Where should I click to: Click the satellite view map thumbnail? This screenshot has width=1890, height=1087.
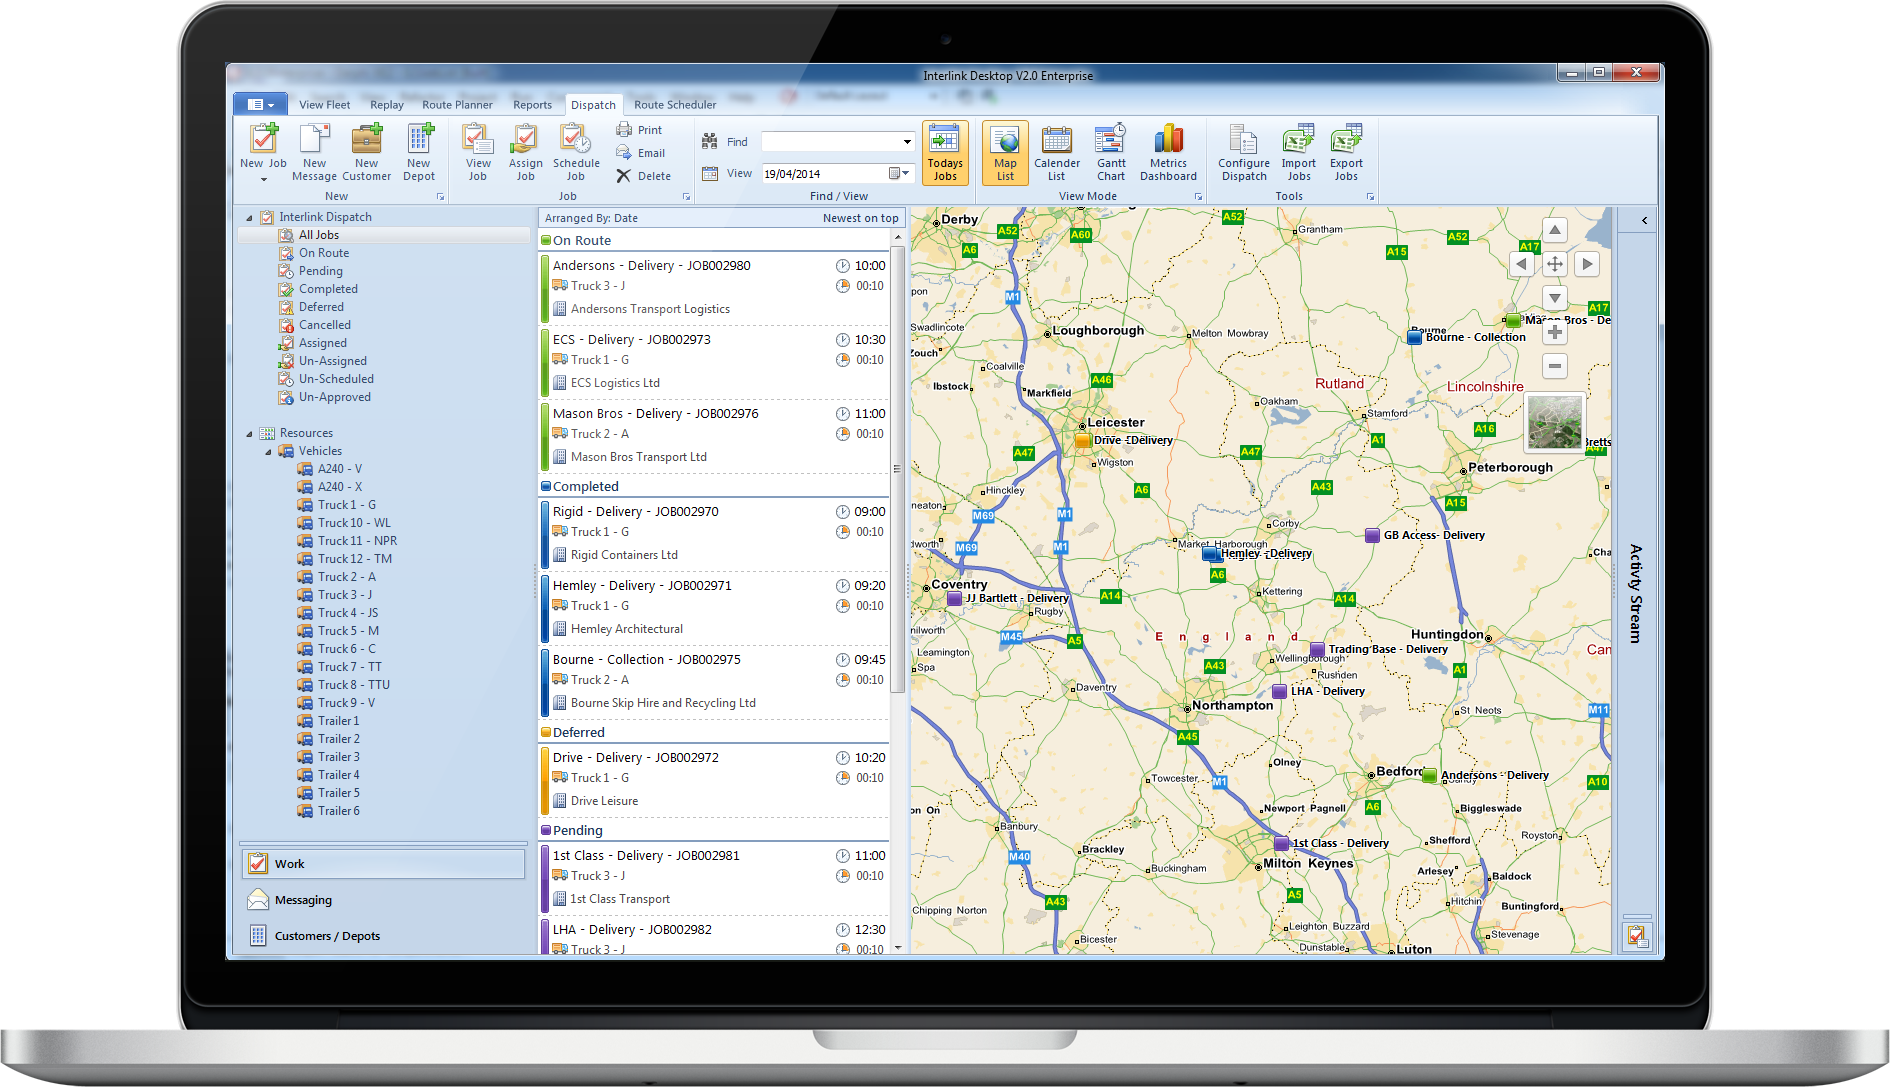pos(1554,421)
